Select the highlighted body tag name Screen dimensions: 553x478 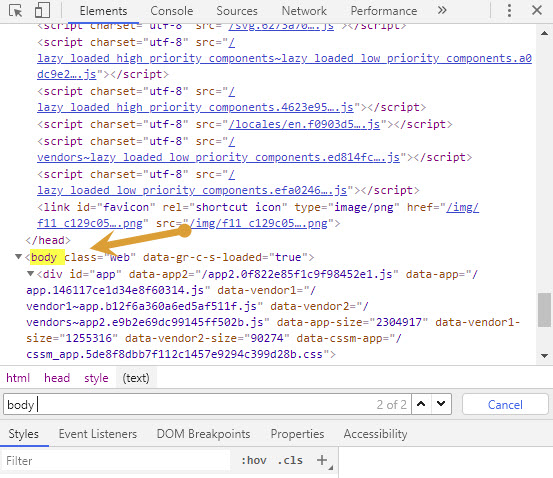tap(44, 257)
